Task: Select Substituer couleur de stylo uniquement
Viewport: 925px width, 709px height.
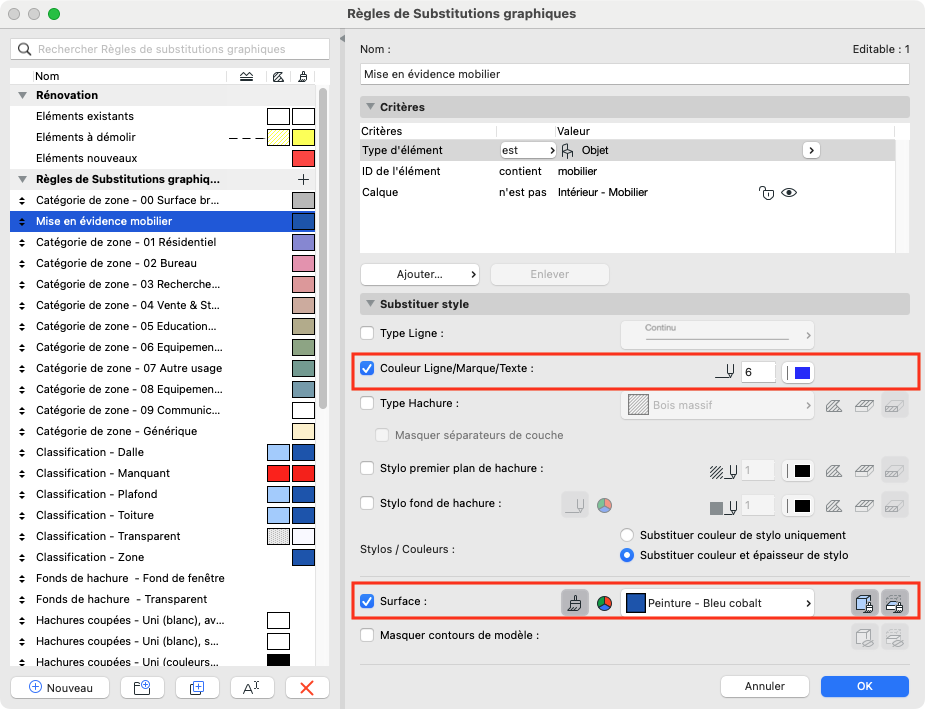Action: (x=627, y=535)
